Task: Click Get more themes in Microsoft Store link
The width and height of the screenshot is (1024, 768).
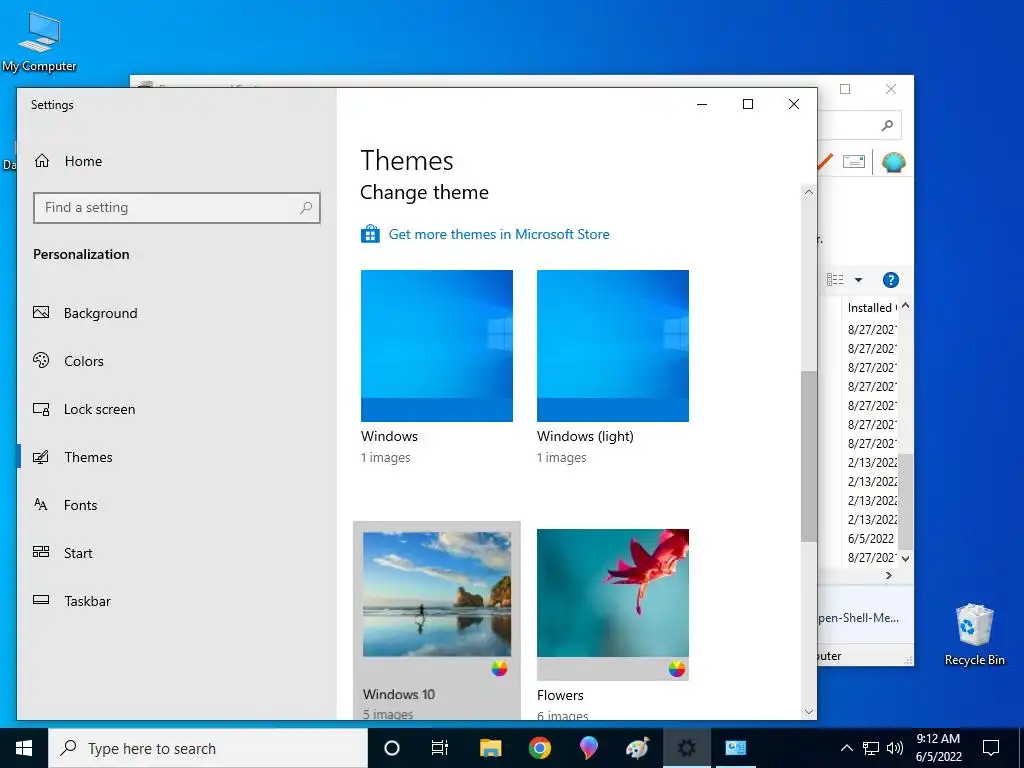Action: point(499,234)
